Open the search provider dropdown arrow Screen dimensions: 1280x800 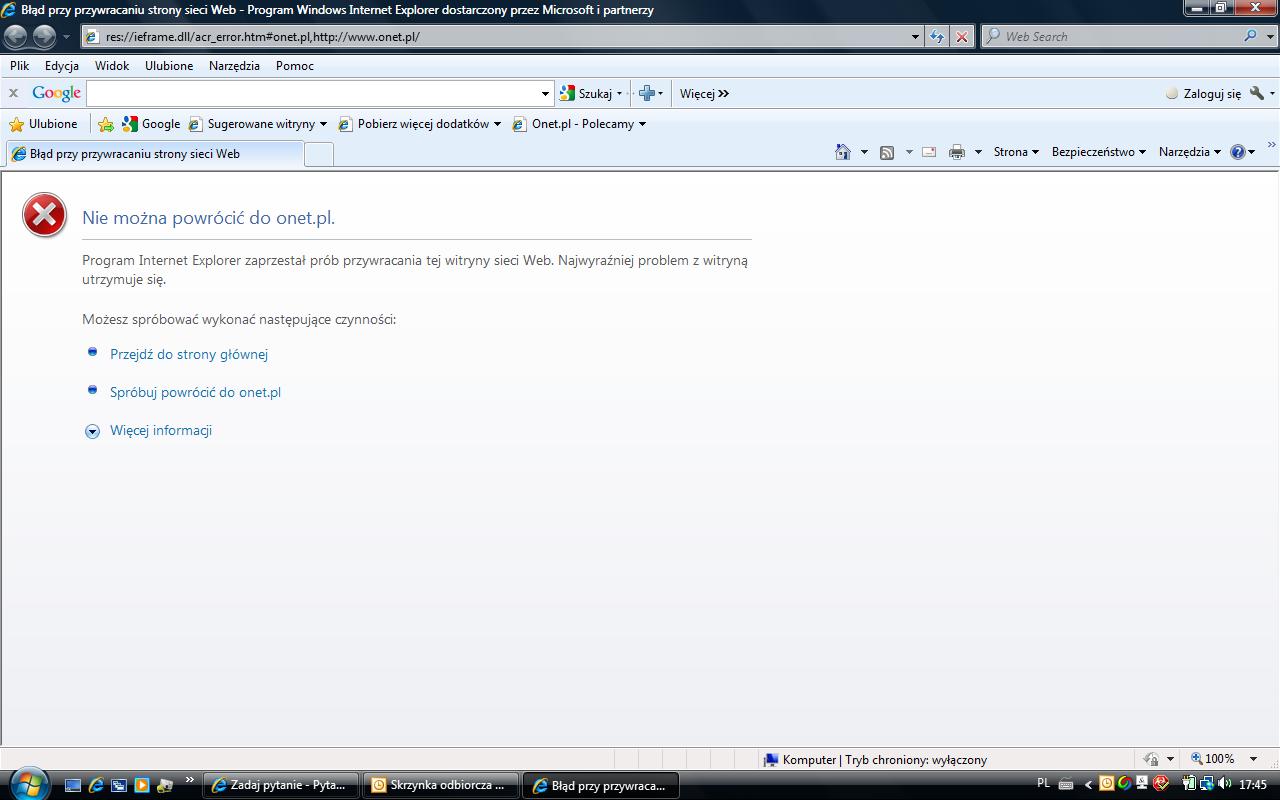point(1270,37)
